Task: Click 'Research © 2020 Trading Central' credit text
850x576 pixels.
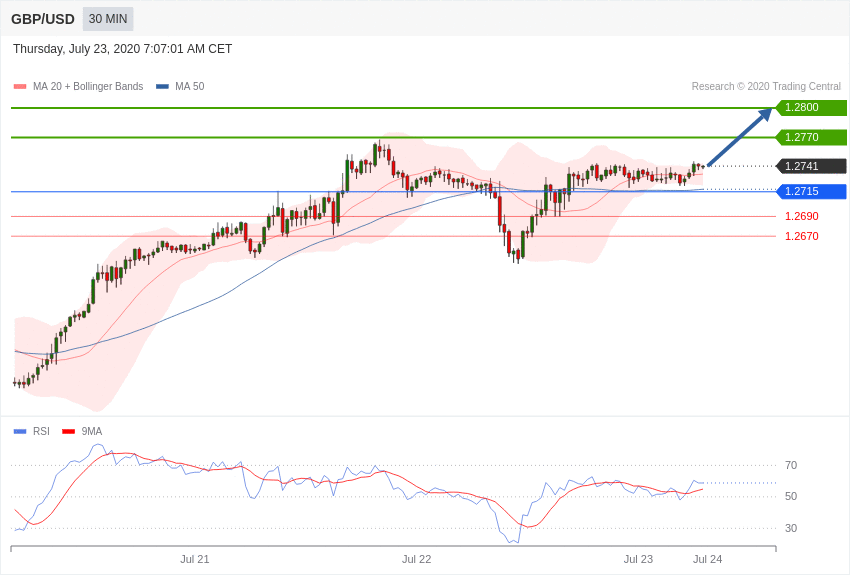Action: [x=766, y=86]
